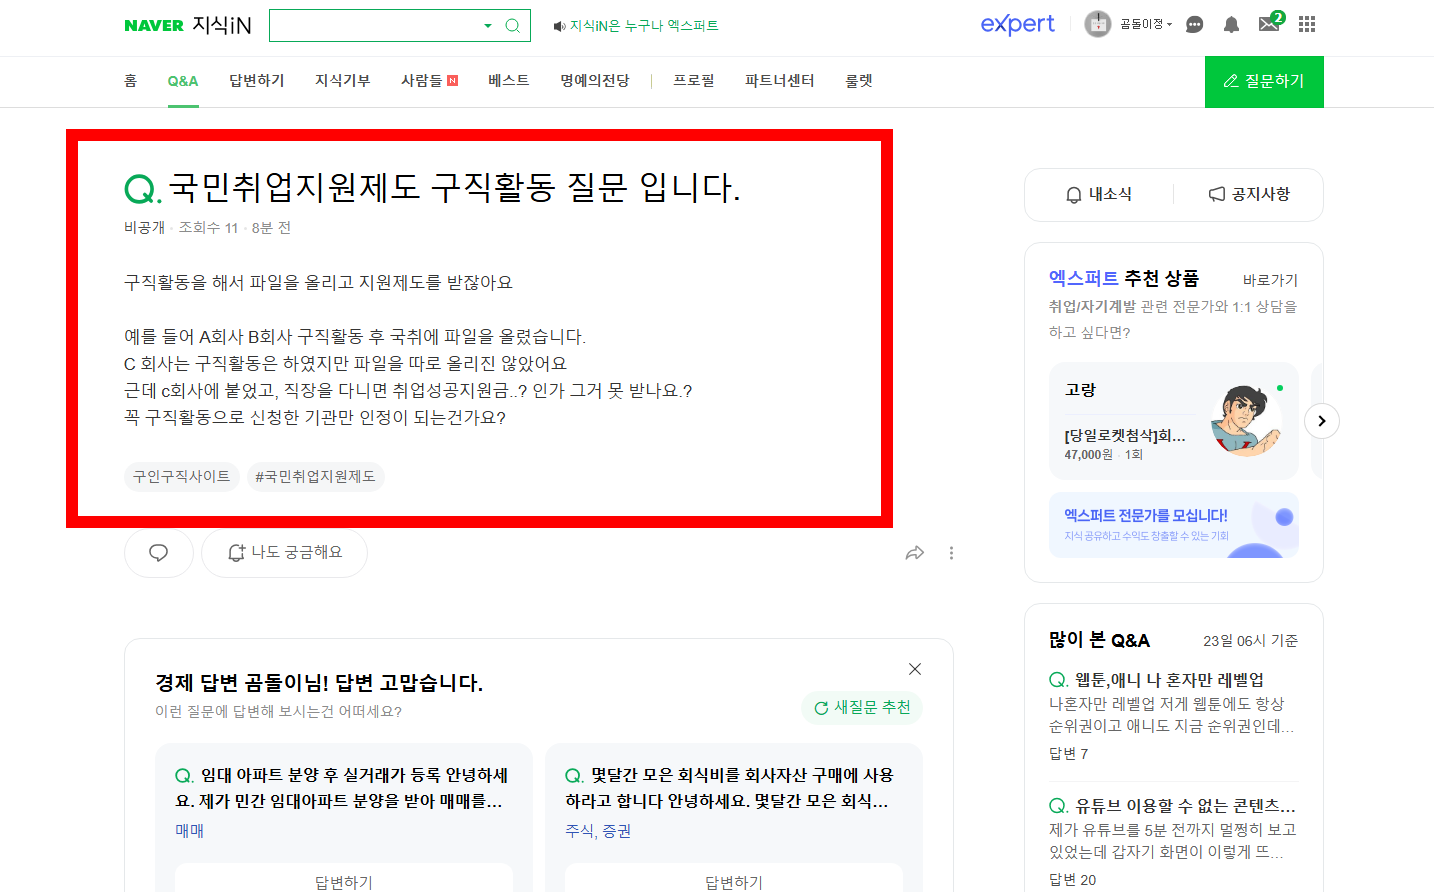Open the 지식기부 tab

coord(343,81)
